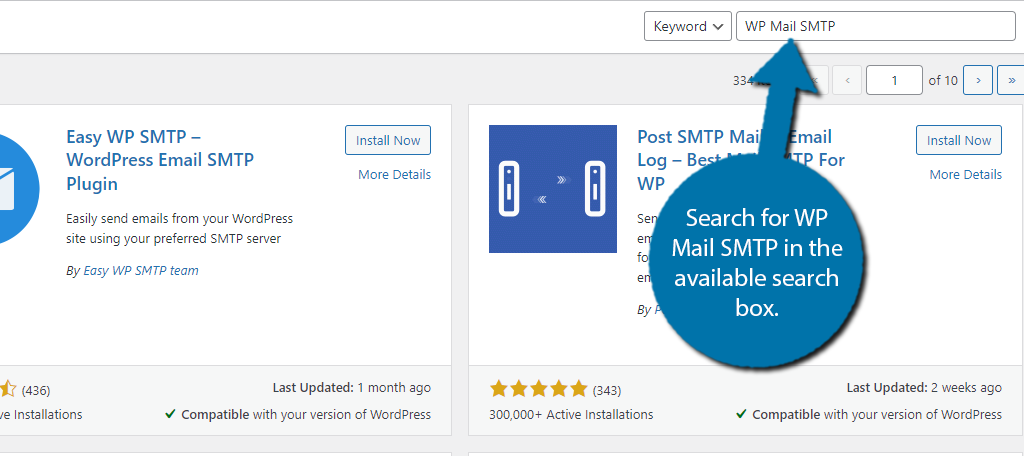The width and height of the screenshot is (1024, 456).
Task: View More Details for Post SMTP Mailer
Action: click(x=965, y=174)
